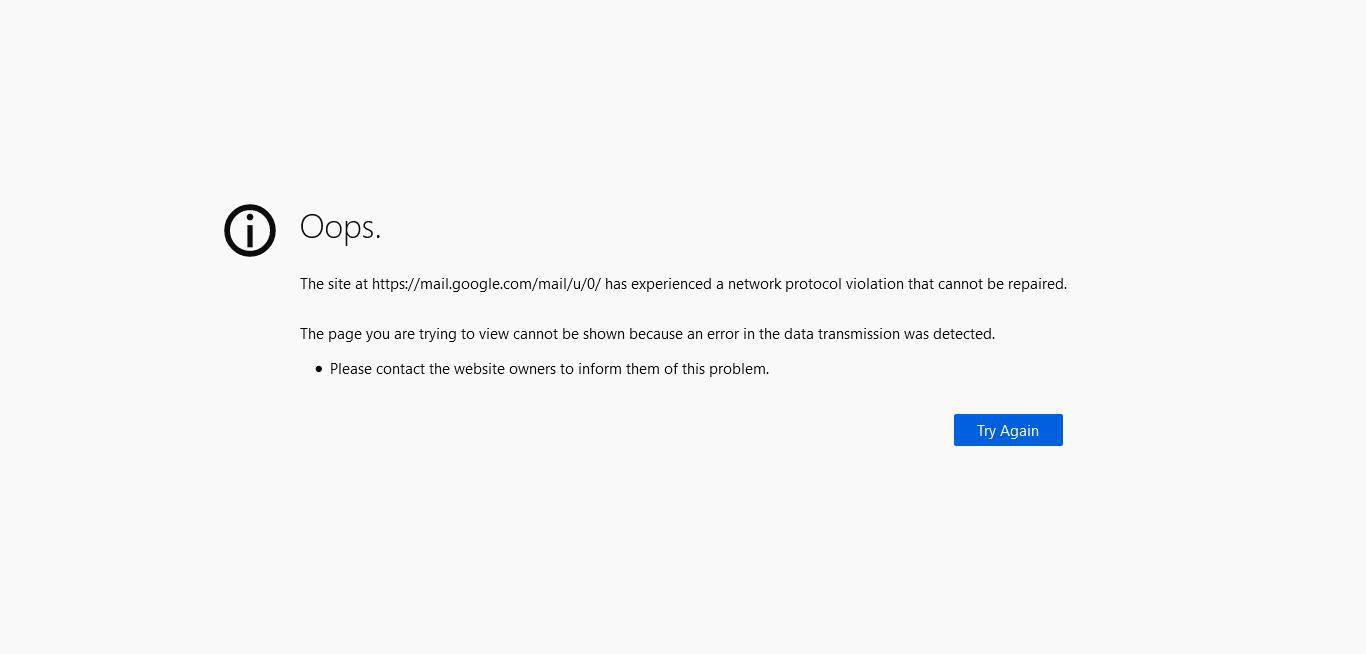
Task: Click the bullet point about contacting website owners
Action: 549,368
